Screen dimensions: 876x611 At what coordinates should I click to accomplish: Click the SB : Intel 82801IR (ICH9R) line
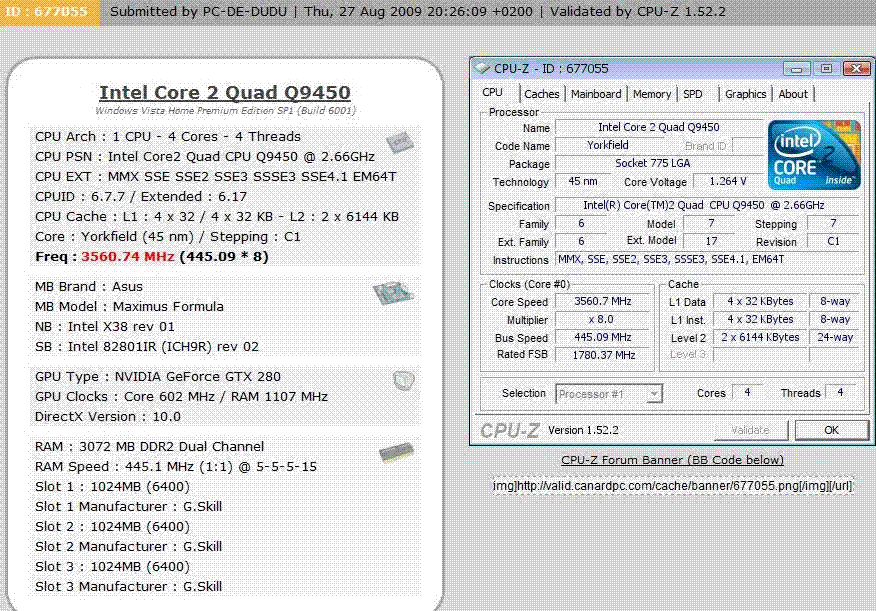pos(147,347)
